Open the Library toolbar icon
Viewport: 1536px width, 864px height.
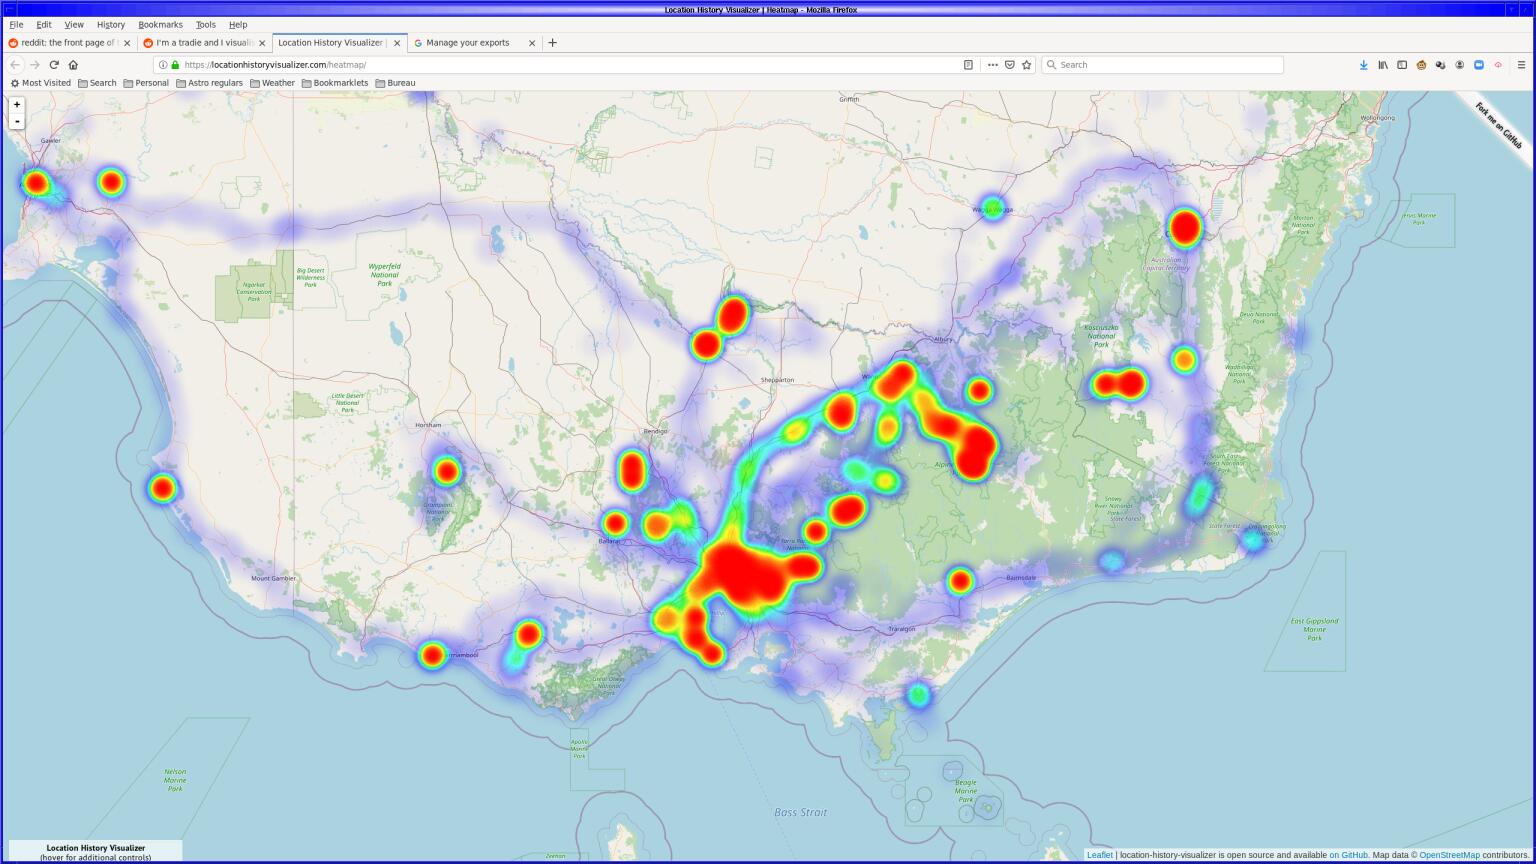click(x=1383, y=65)
